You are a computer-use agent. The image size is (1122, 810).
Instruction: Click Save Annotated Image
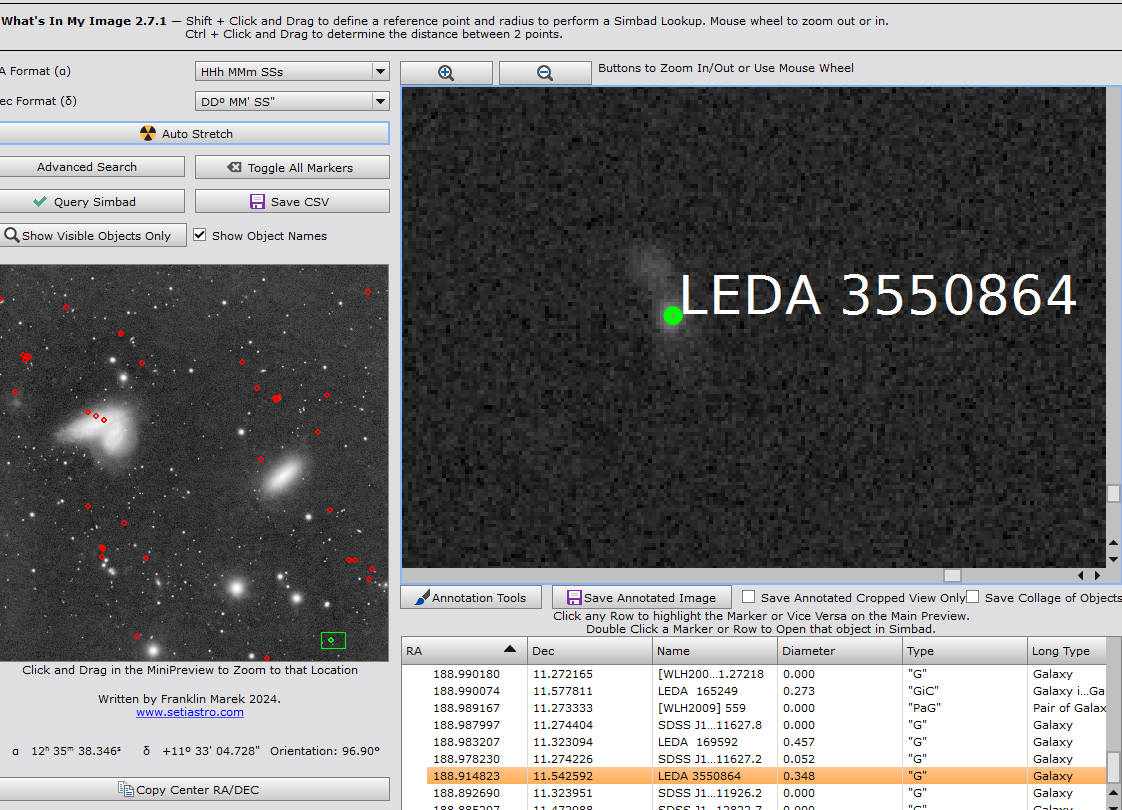[641, 597]
